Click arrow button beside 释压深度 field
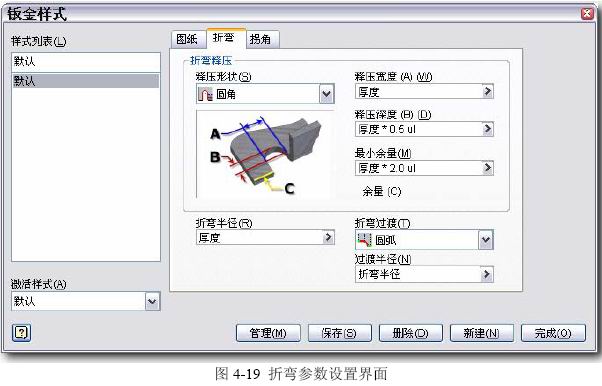The height and width of the screenshot is (386, 602). tap(487, 129)
